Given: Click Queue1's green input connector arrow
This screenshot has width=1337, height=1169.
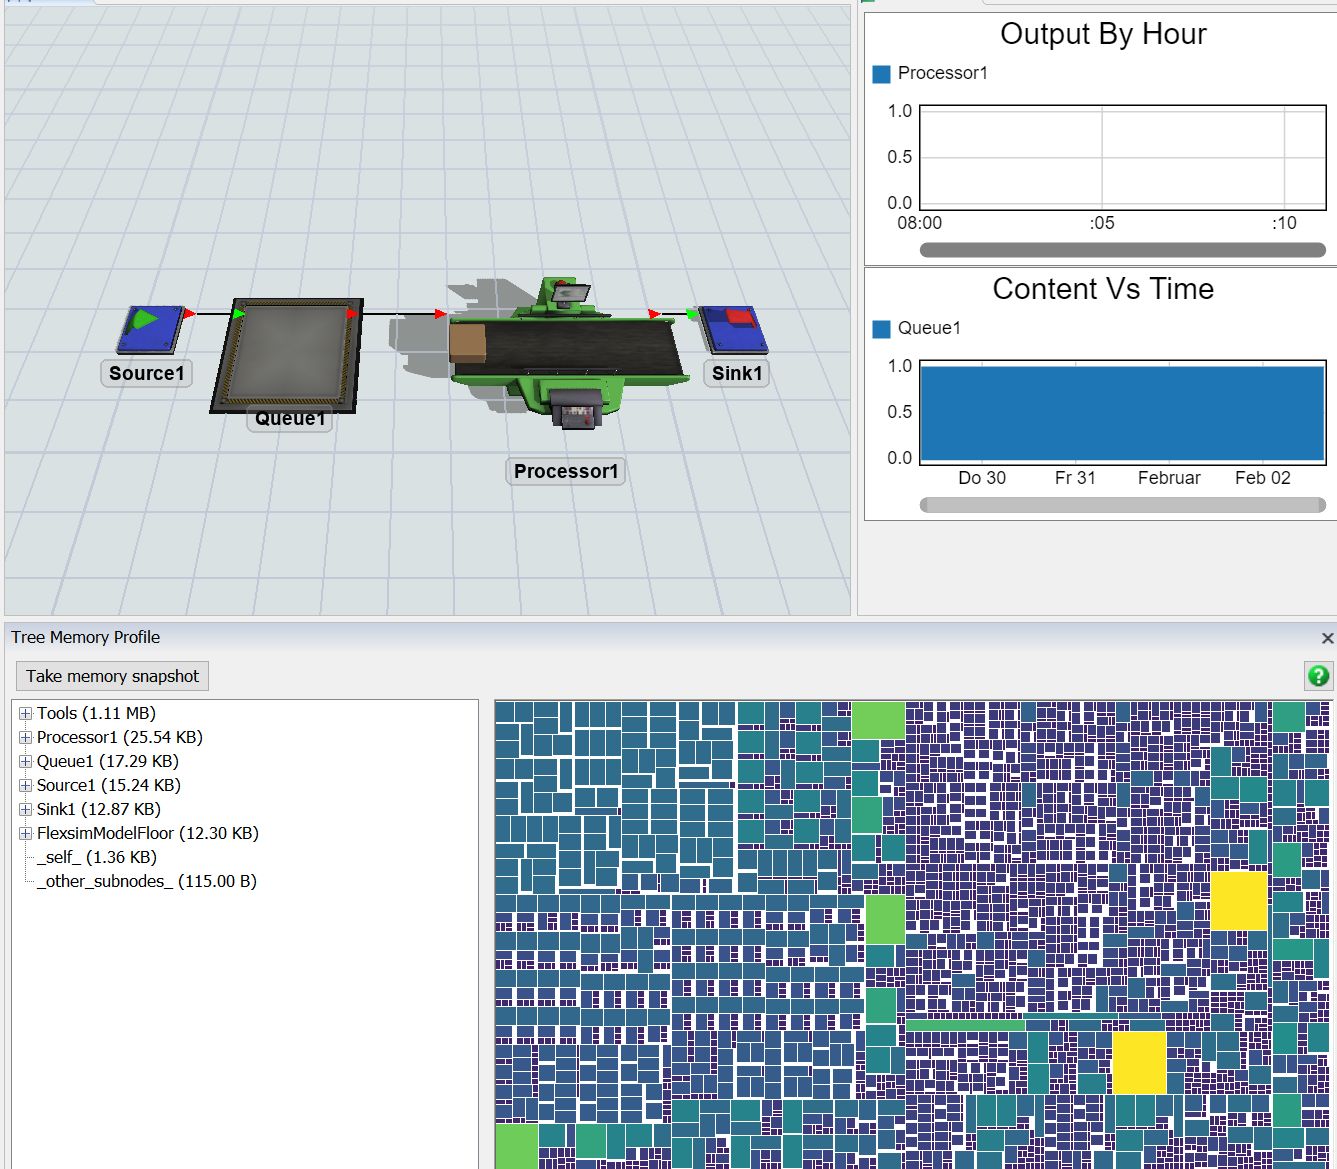Looking at the screenshot, I should pos(239,314).
